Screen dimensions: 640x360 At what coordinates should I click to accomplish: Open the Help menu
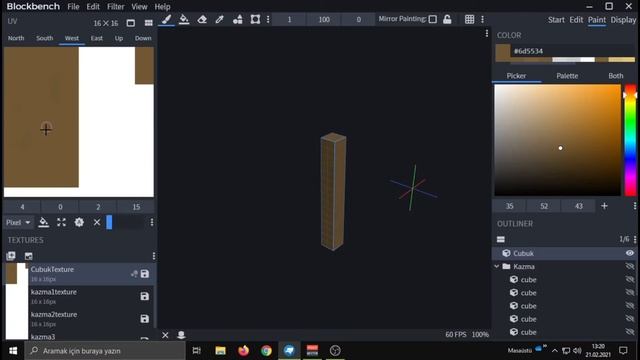[x=162, y=7]
